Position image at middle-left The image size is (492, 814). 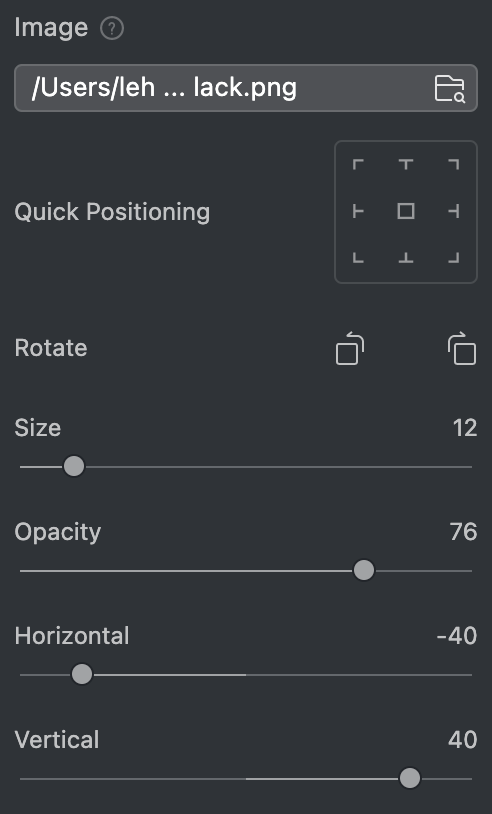(358, 211)
